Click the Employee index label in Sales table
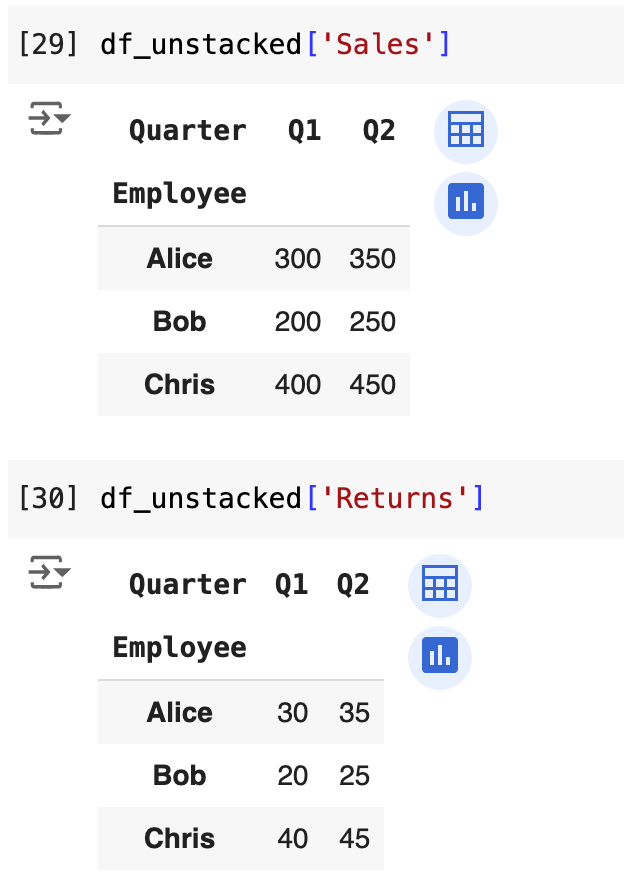The height and width of the screenshot is (882, 624). click(180, 193)
